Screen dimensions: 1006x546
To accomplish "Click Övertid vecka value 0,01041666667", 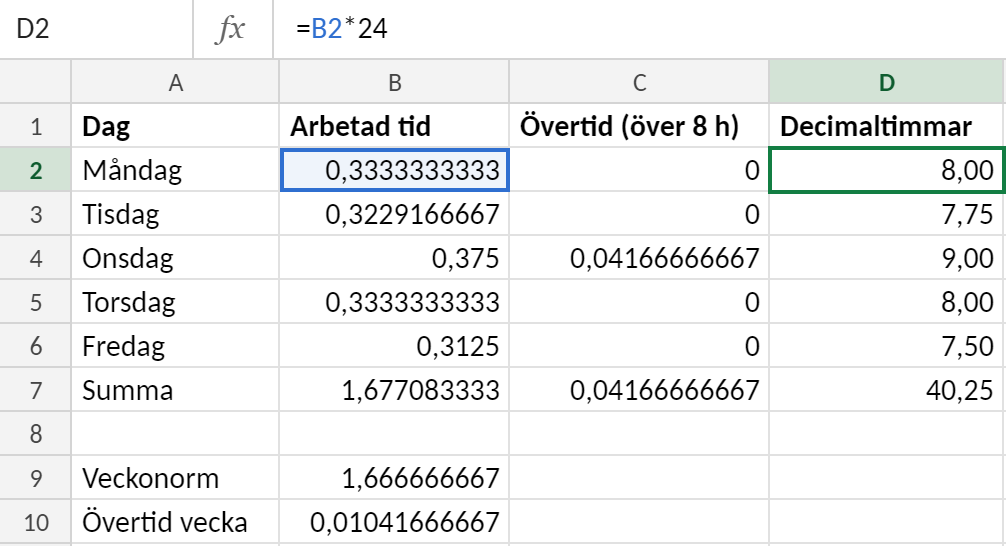I will tap(395, 522).
